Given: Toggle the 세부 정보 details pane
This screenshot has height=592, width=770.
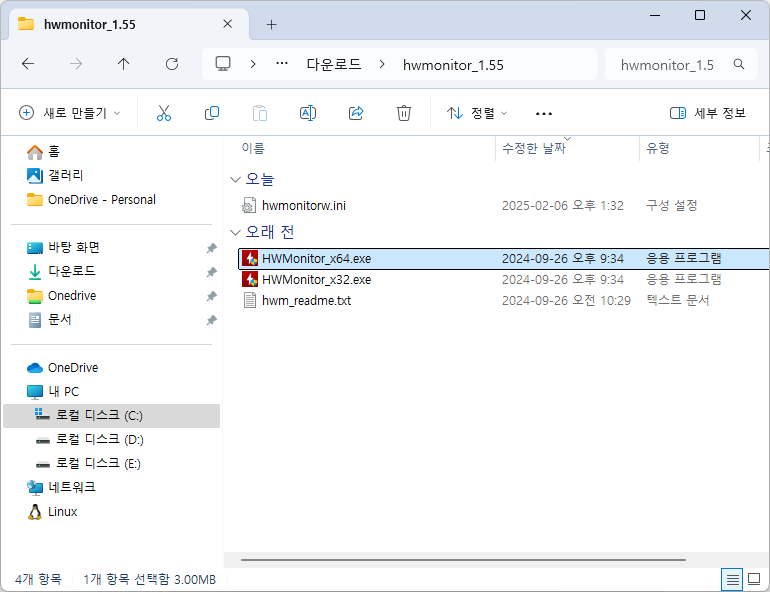Looking at the screenshot, I should (x=708, y=113).
